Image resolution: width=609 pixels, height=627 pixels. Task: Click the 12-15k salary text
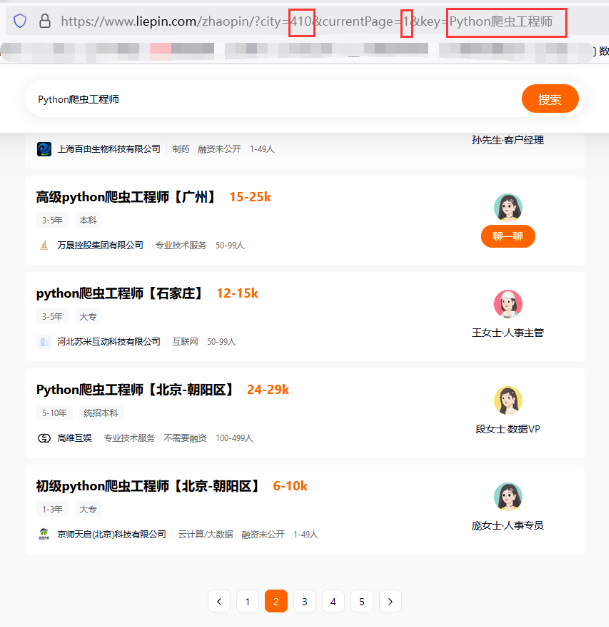(x=238, y=294)
